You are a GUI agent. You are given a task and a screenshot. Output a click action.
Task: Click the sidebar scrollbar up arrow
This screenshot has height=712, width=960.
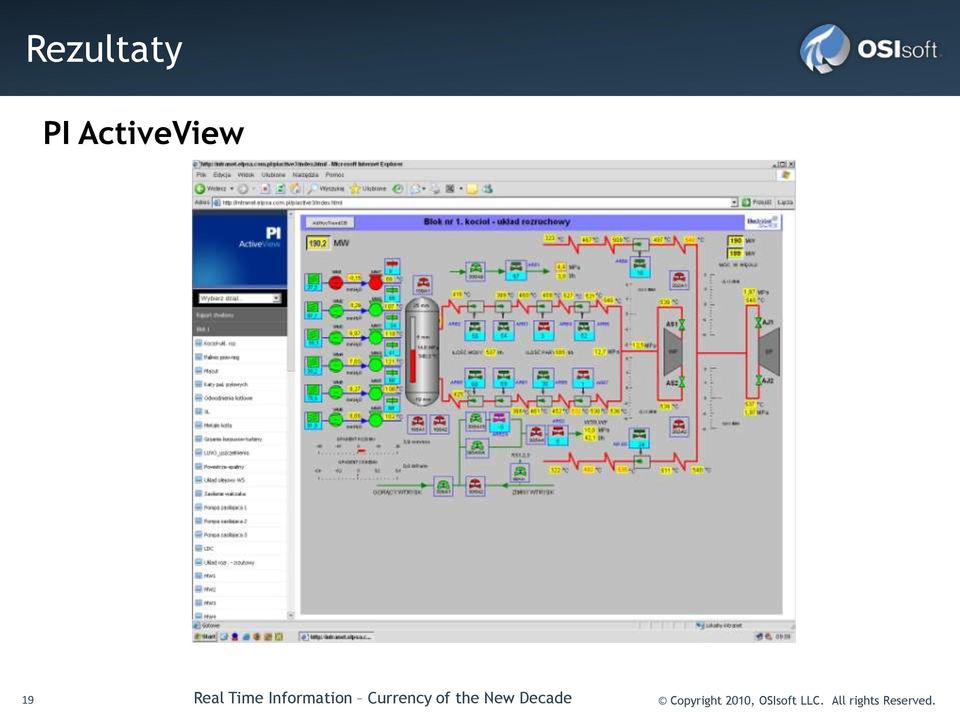point(291,215)
